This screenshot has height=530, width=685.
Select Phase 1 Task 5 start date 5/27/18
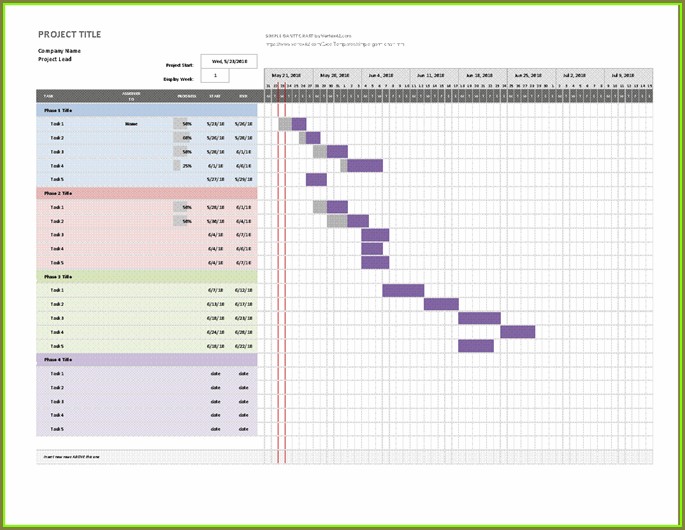click(x=215, y=180)
